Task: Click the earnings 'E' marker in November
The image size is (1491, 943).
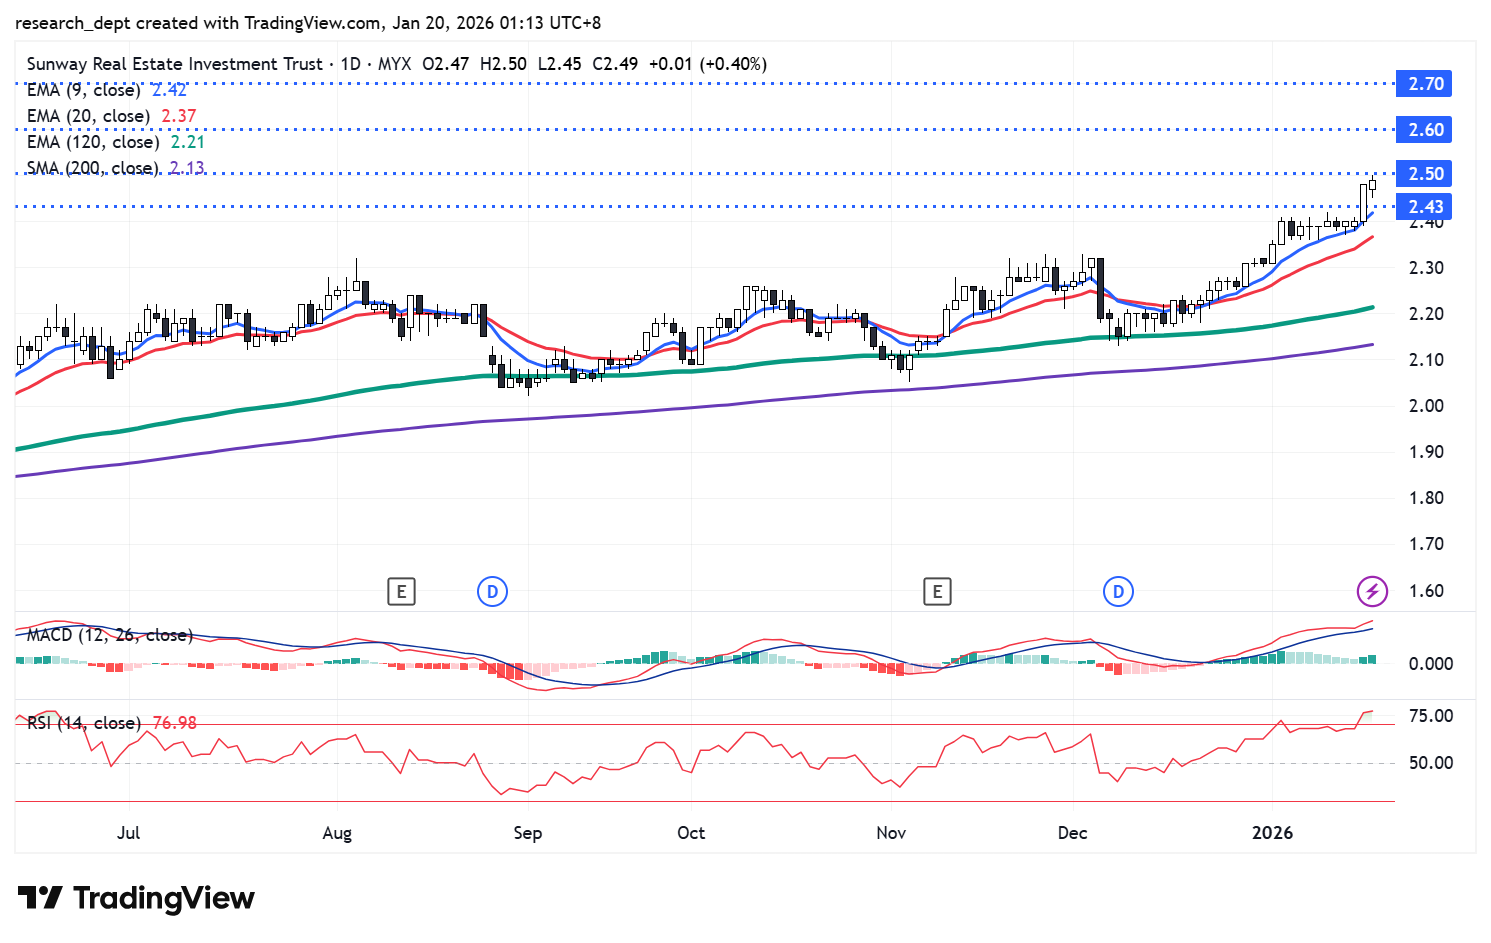Action: click(937, 592)
